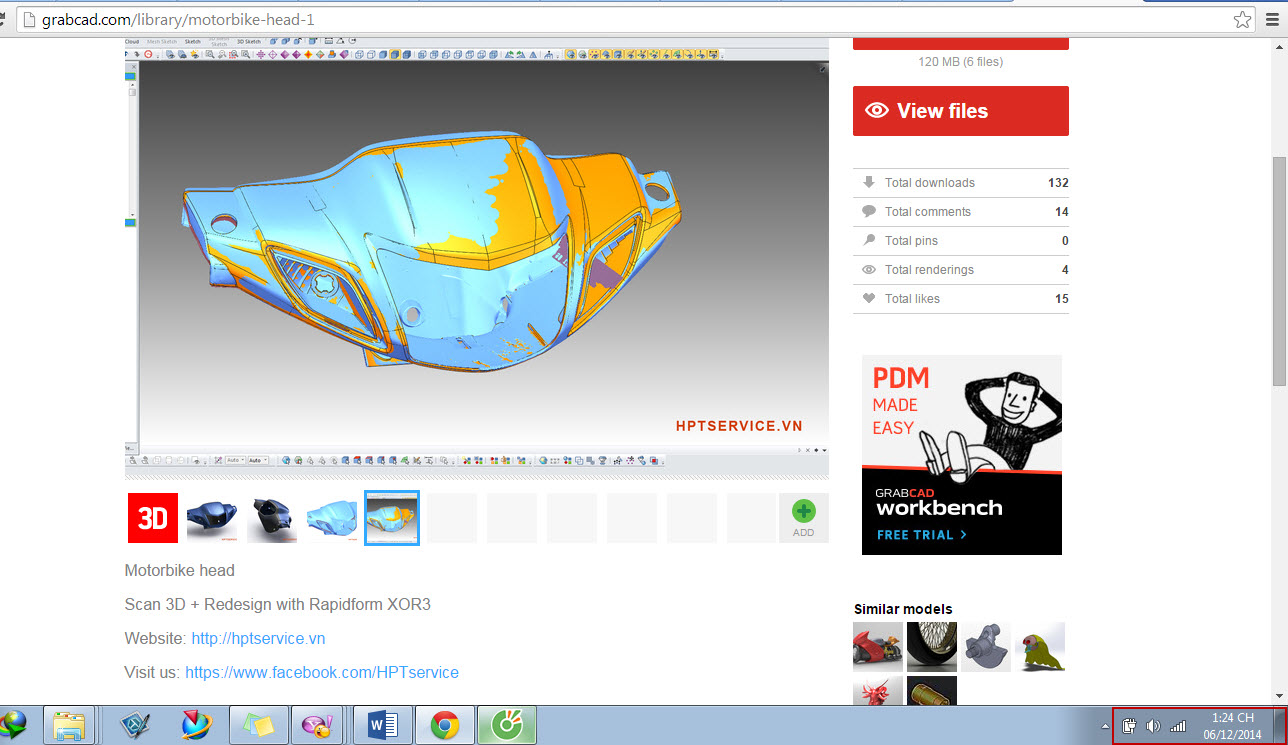
Task: Click the address bar URL field
Action: point(600,19)
